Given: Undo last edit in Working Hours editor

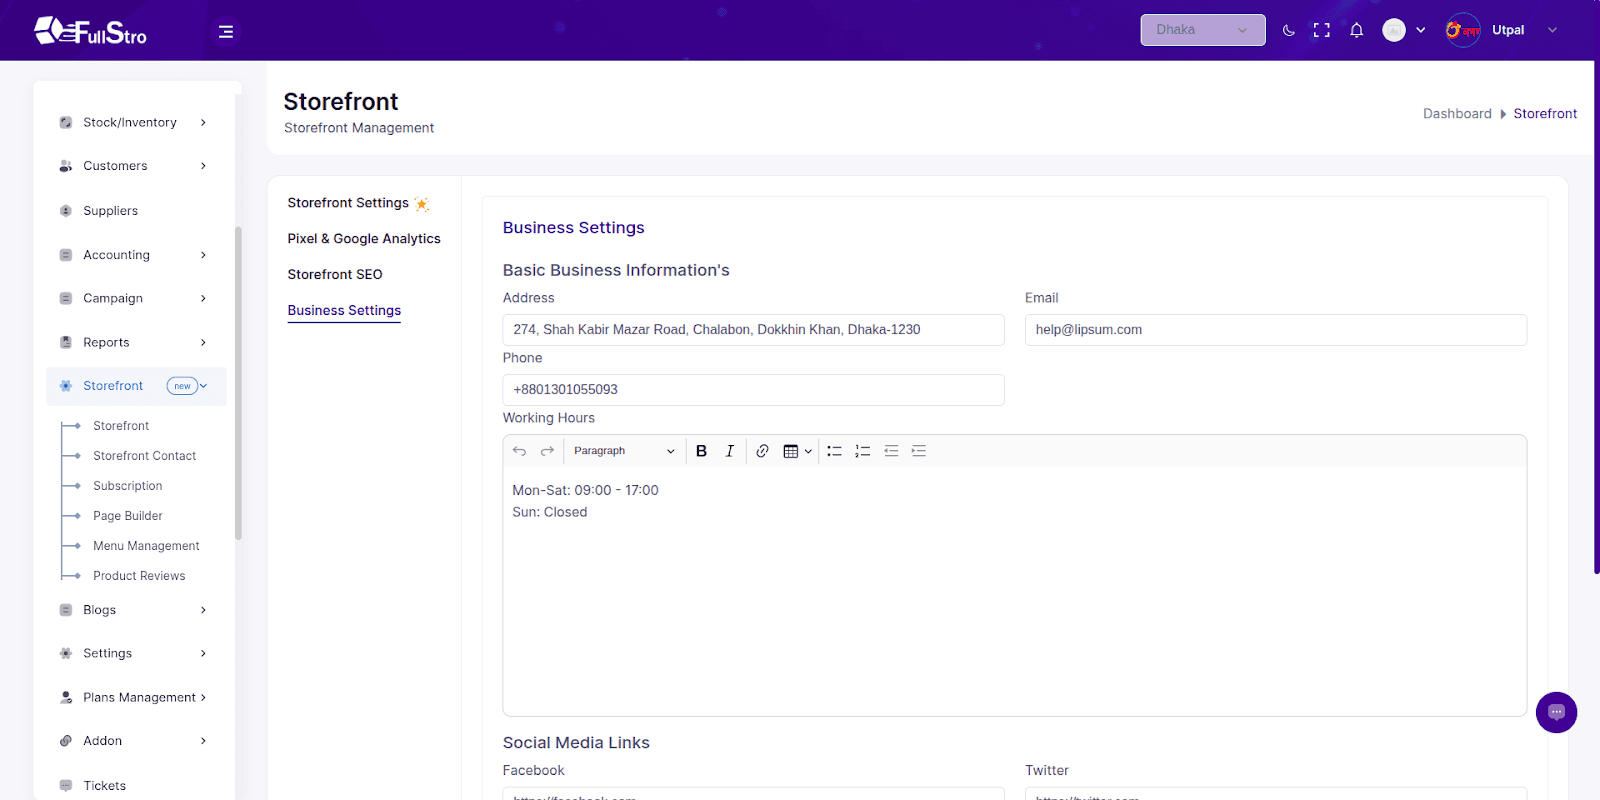Looking at the screenshot, I should (519, 451).
